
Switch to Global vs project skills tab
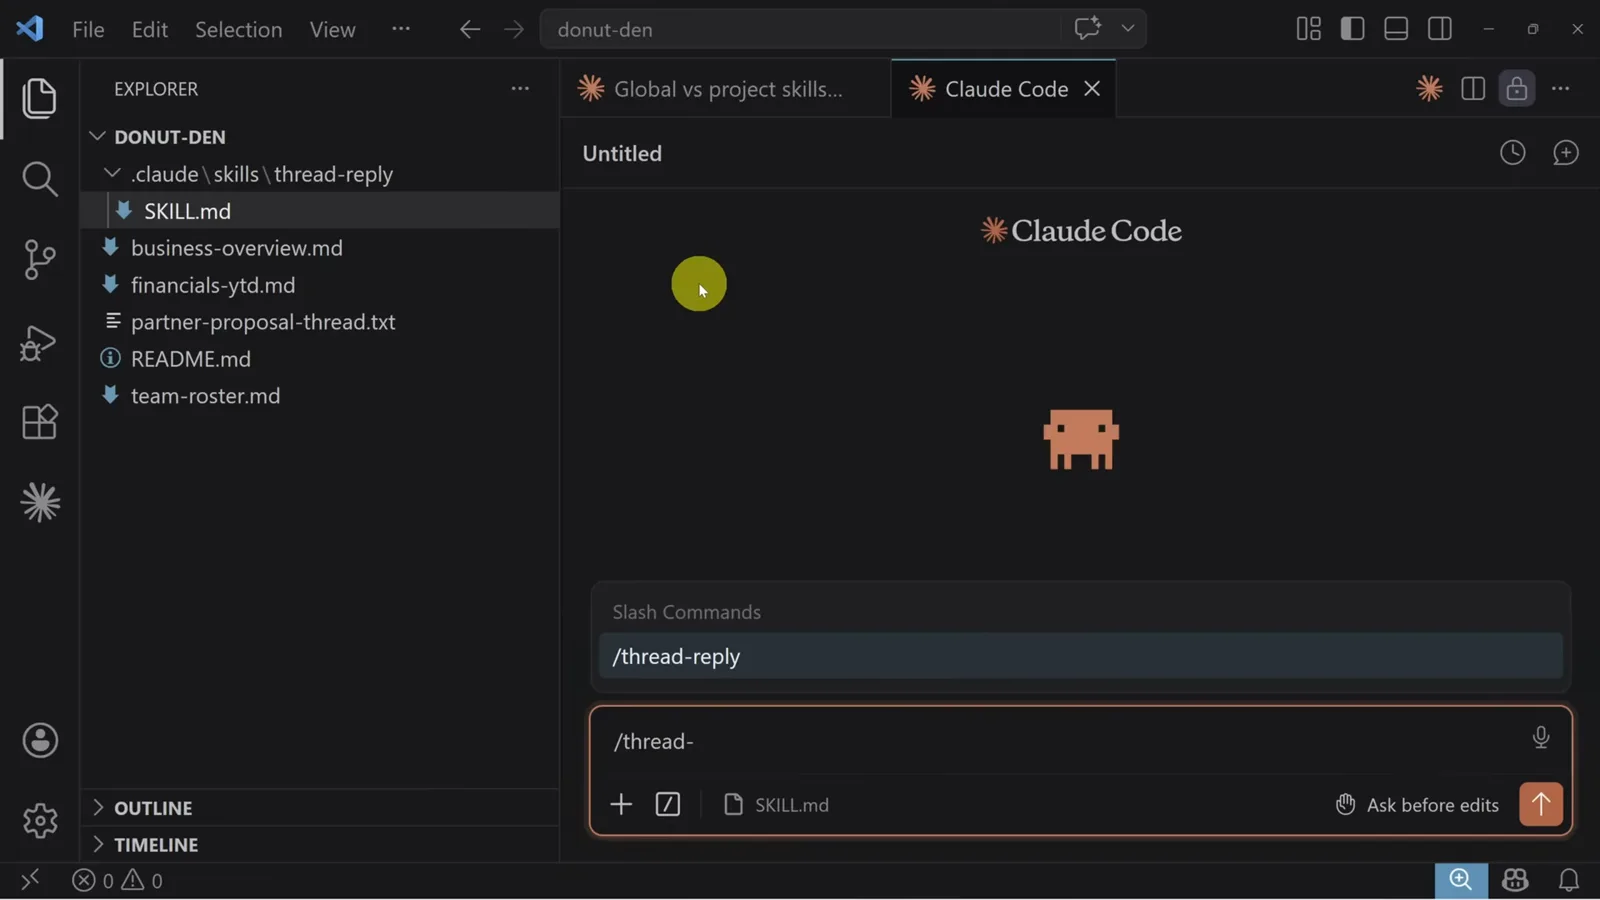coord(725,89)
